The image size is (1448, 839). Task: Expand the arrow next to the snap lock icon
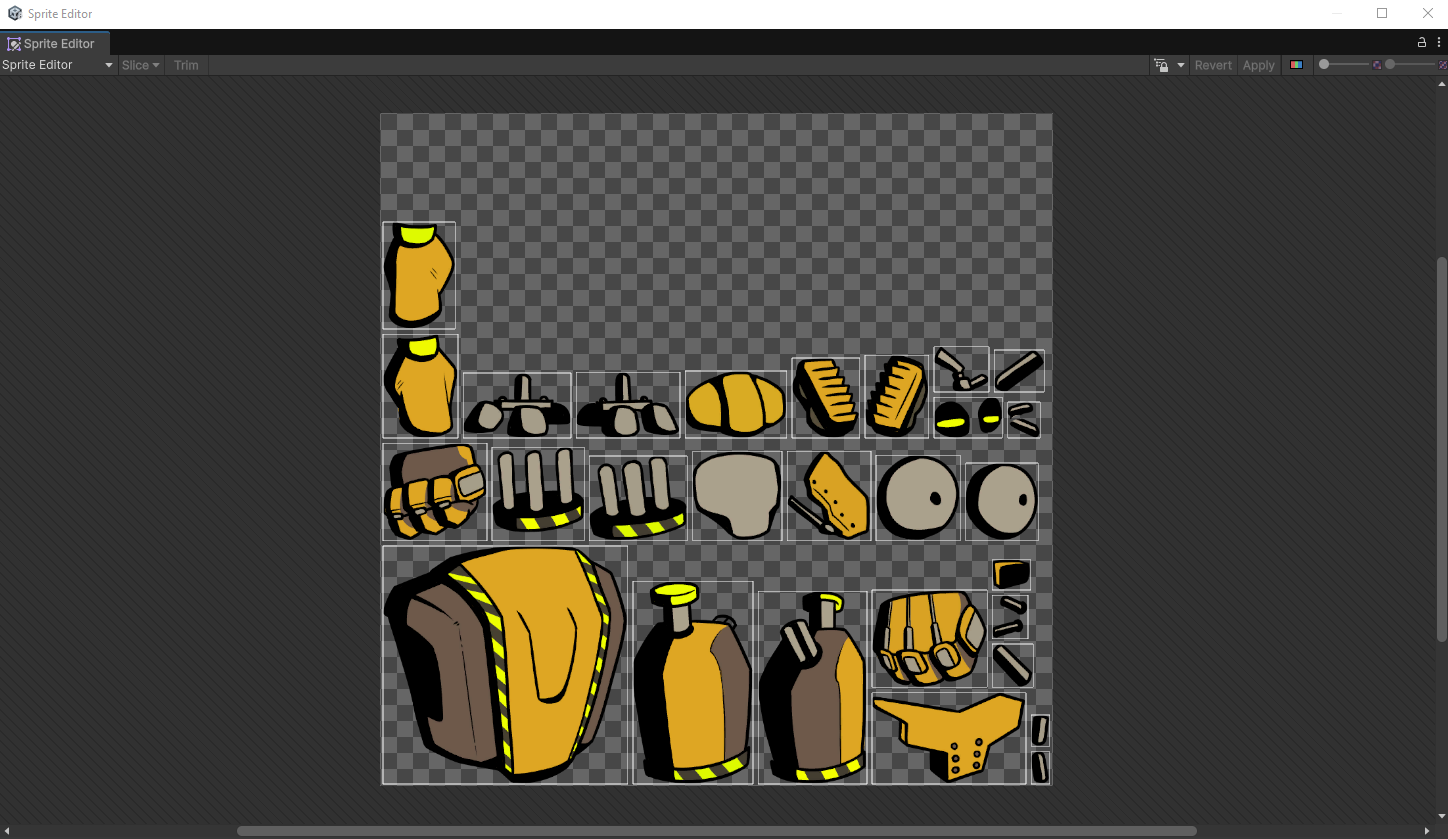1180,65
